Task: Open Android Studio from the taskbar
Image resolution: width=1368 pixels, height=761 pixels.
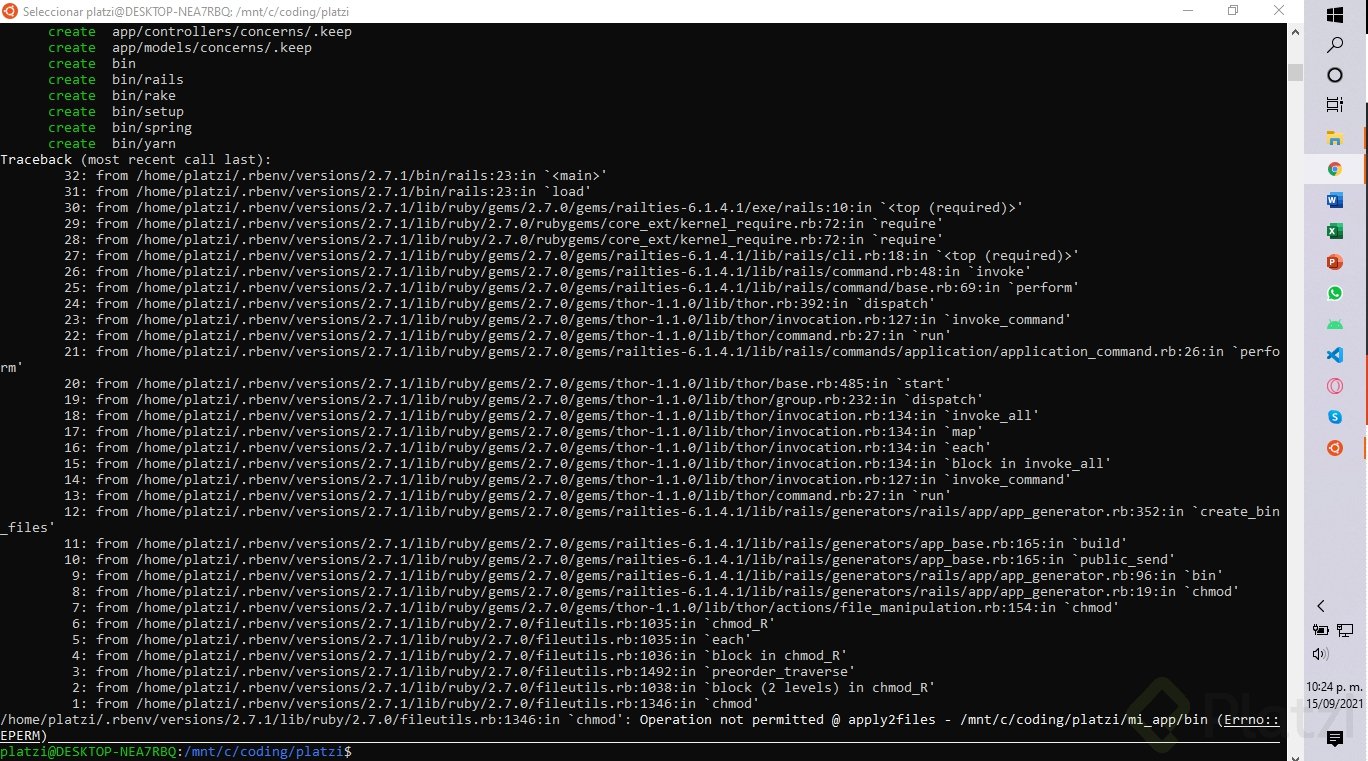Action: point(1334,324)
